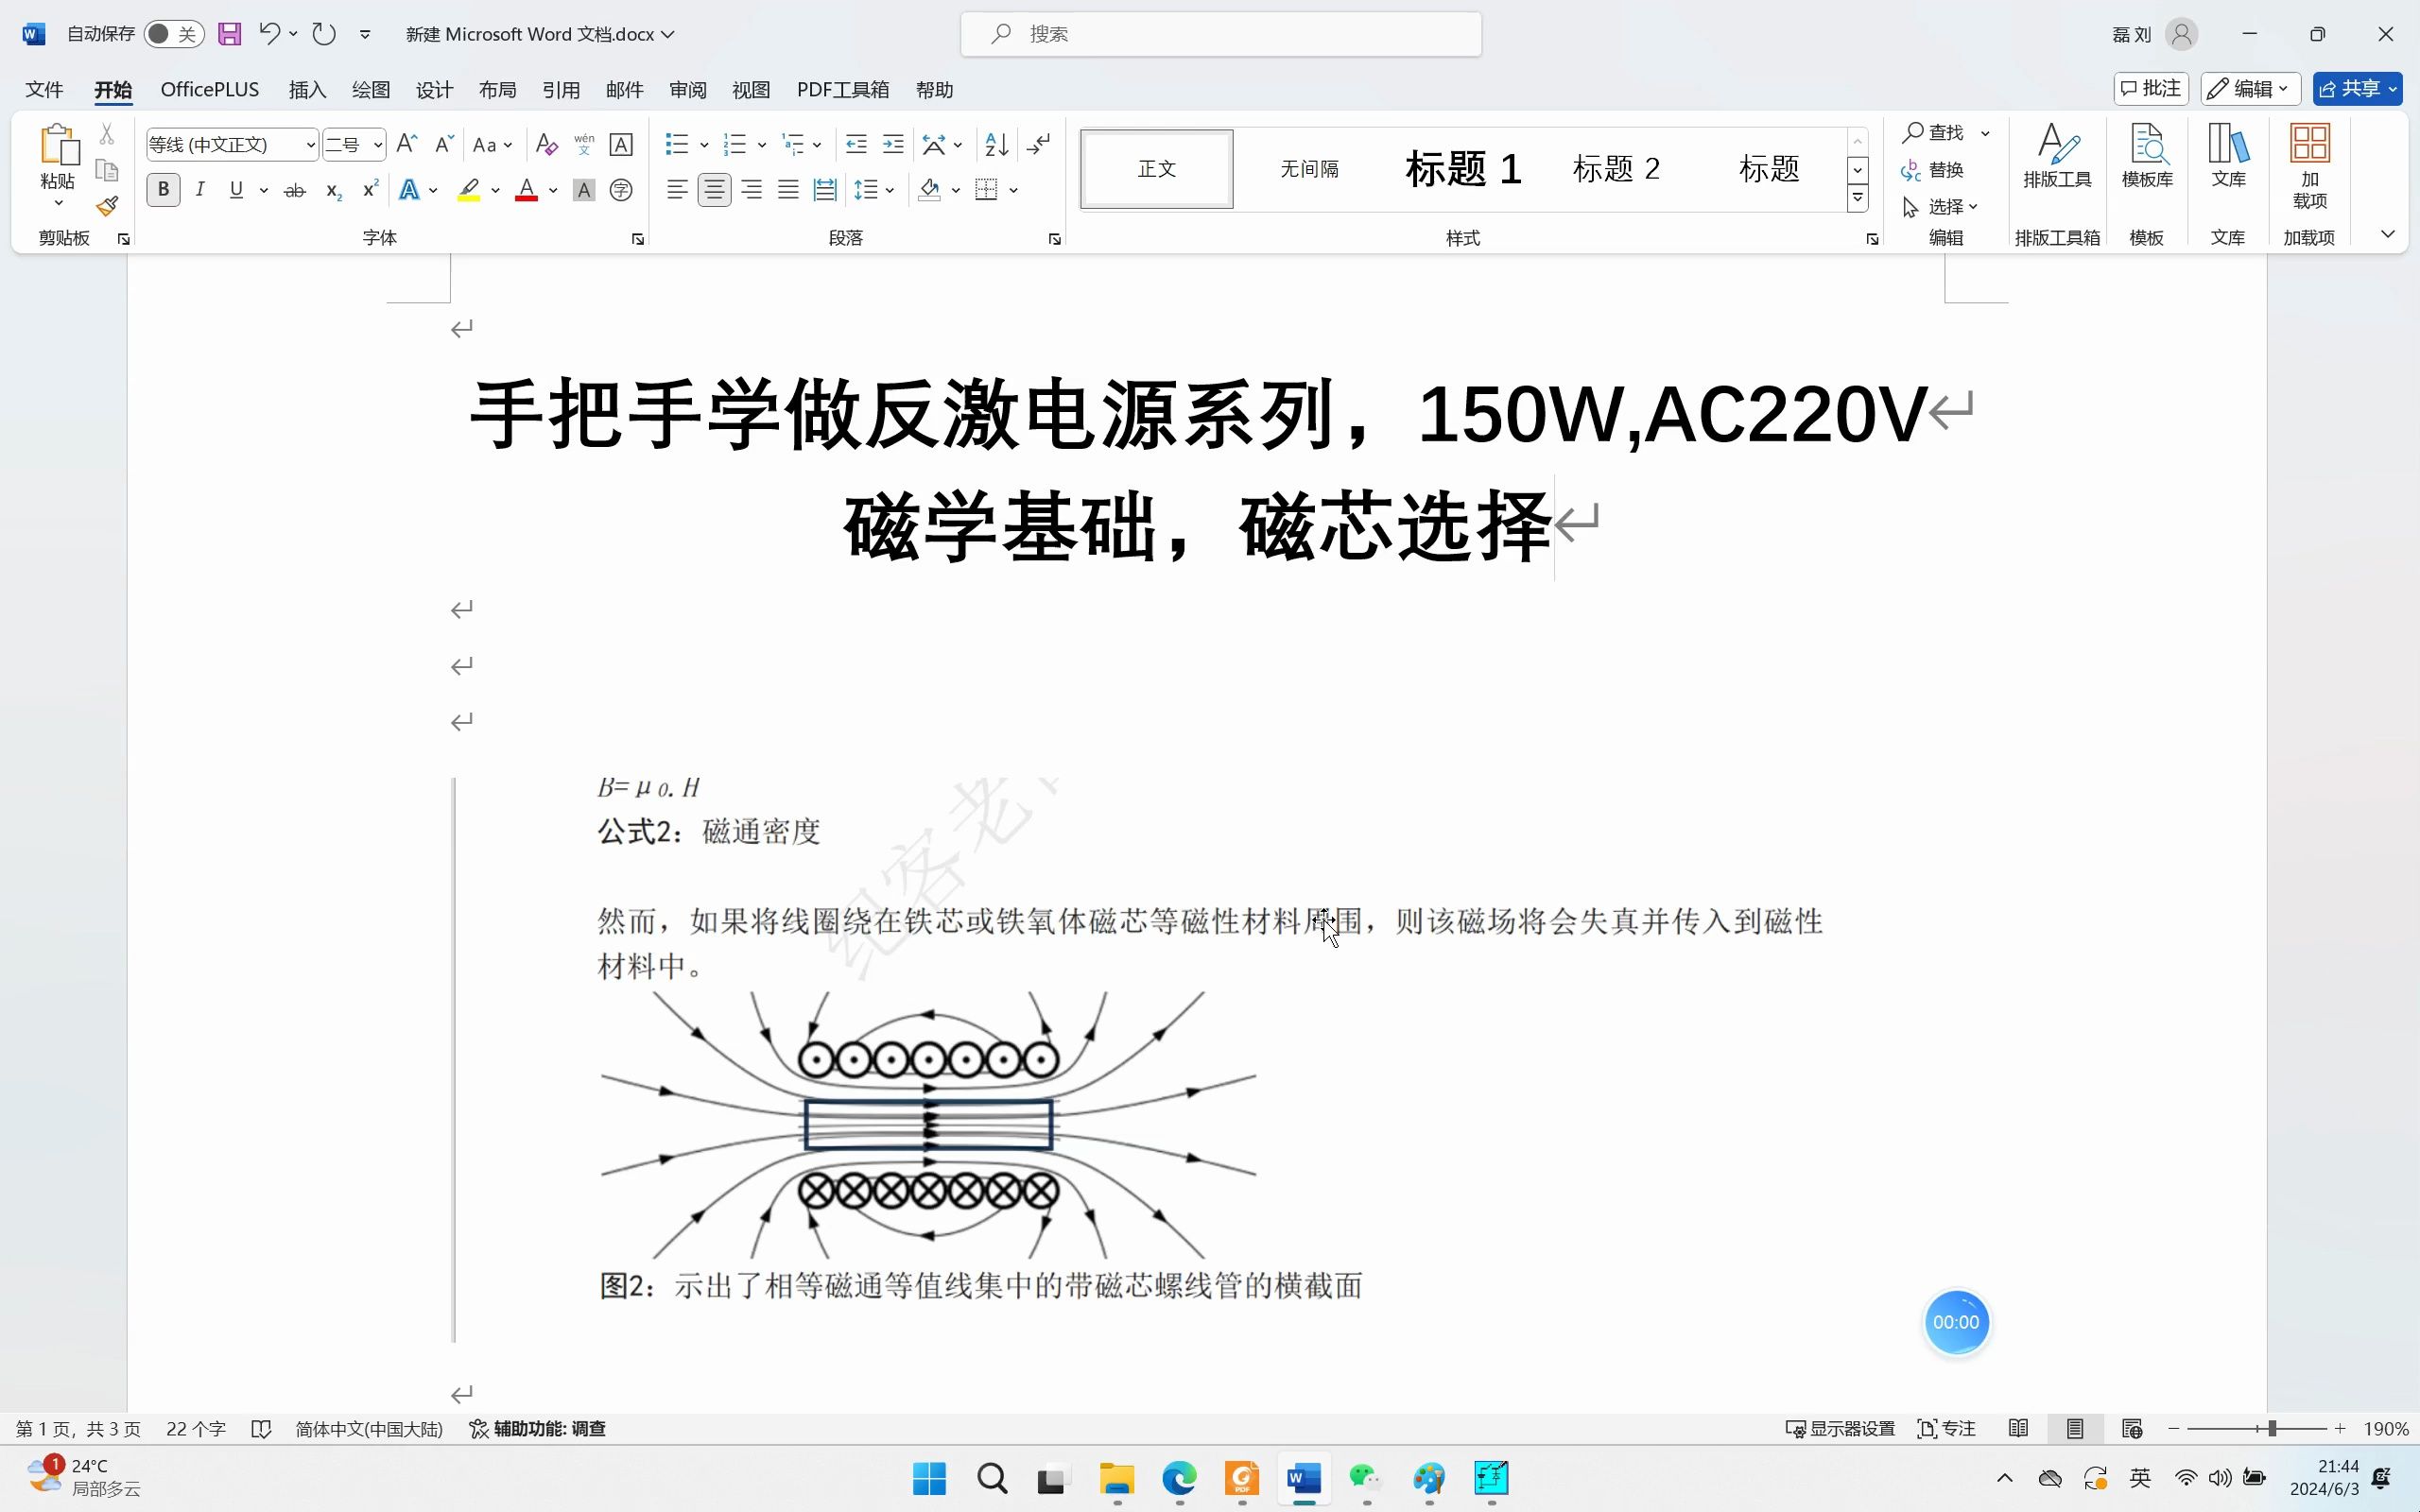Increase paragraph indent
The width and height of the screenshot is (2420, 1512).
click(x=893, y=144)
